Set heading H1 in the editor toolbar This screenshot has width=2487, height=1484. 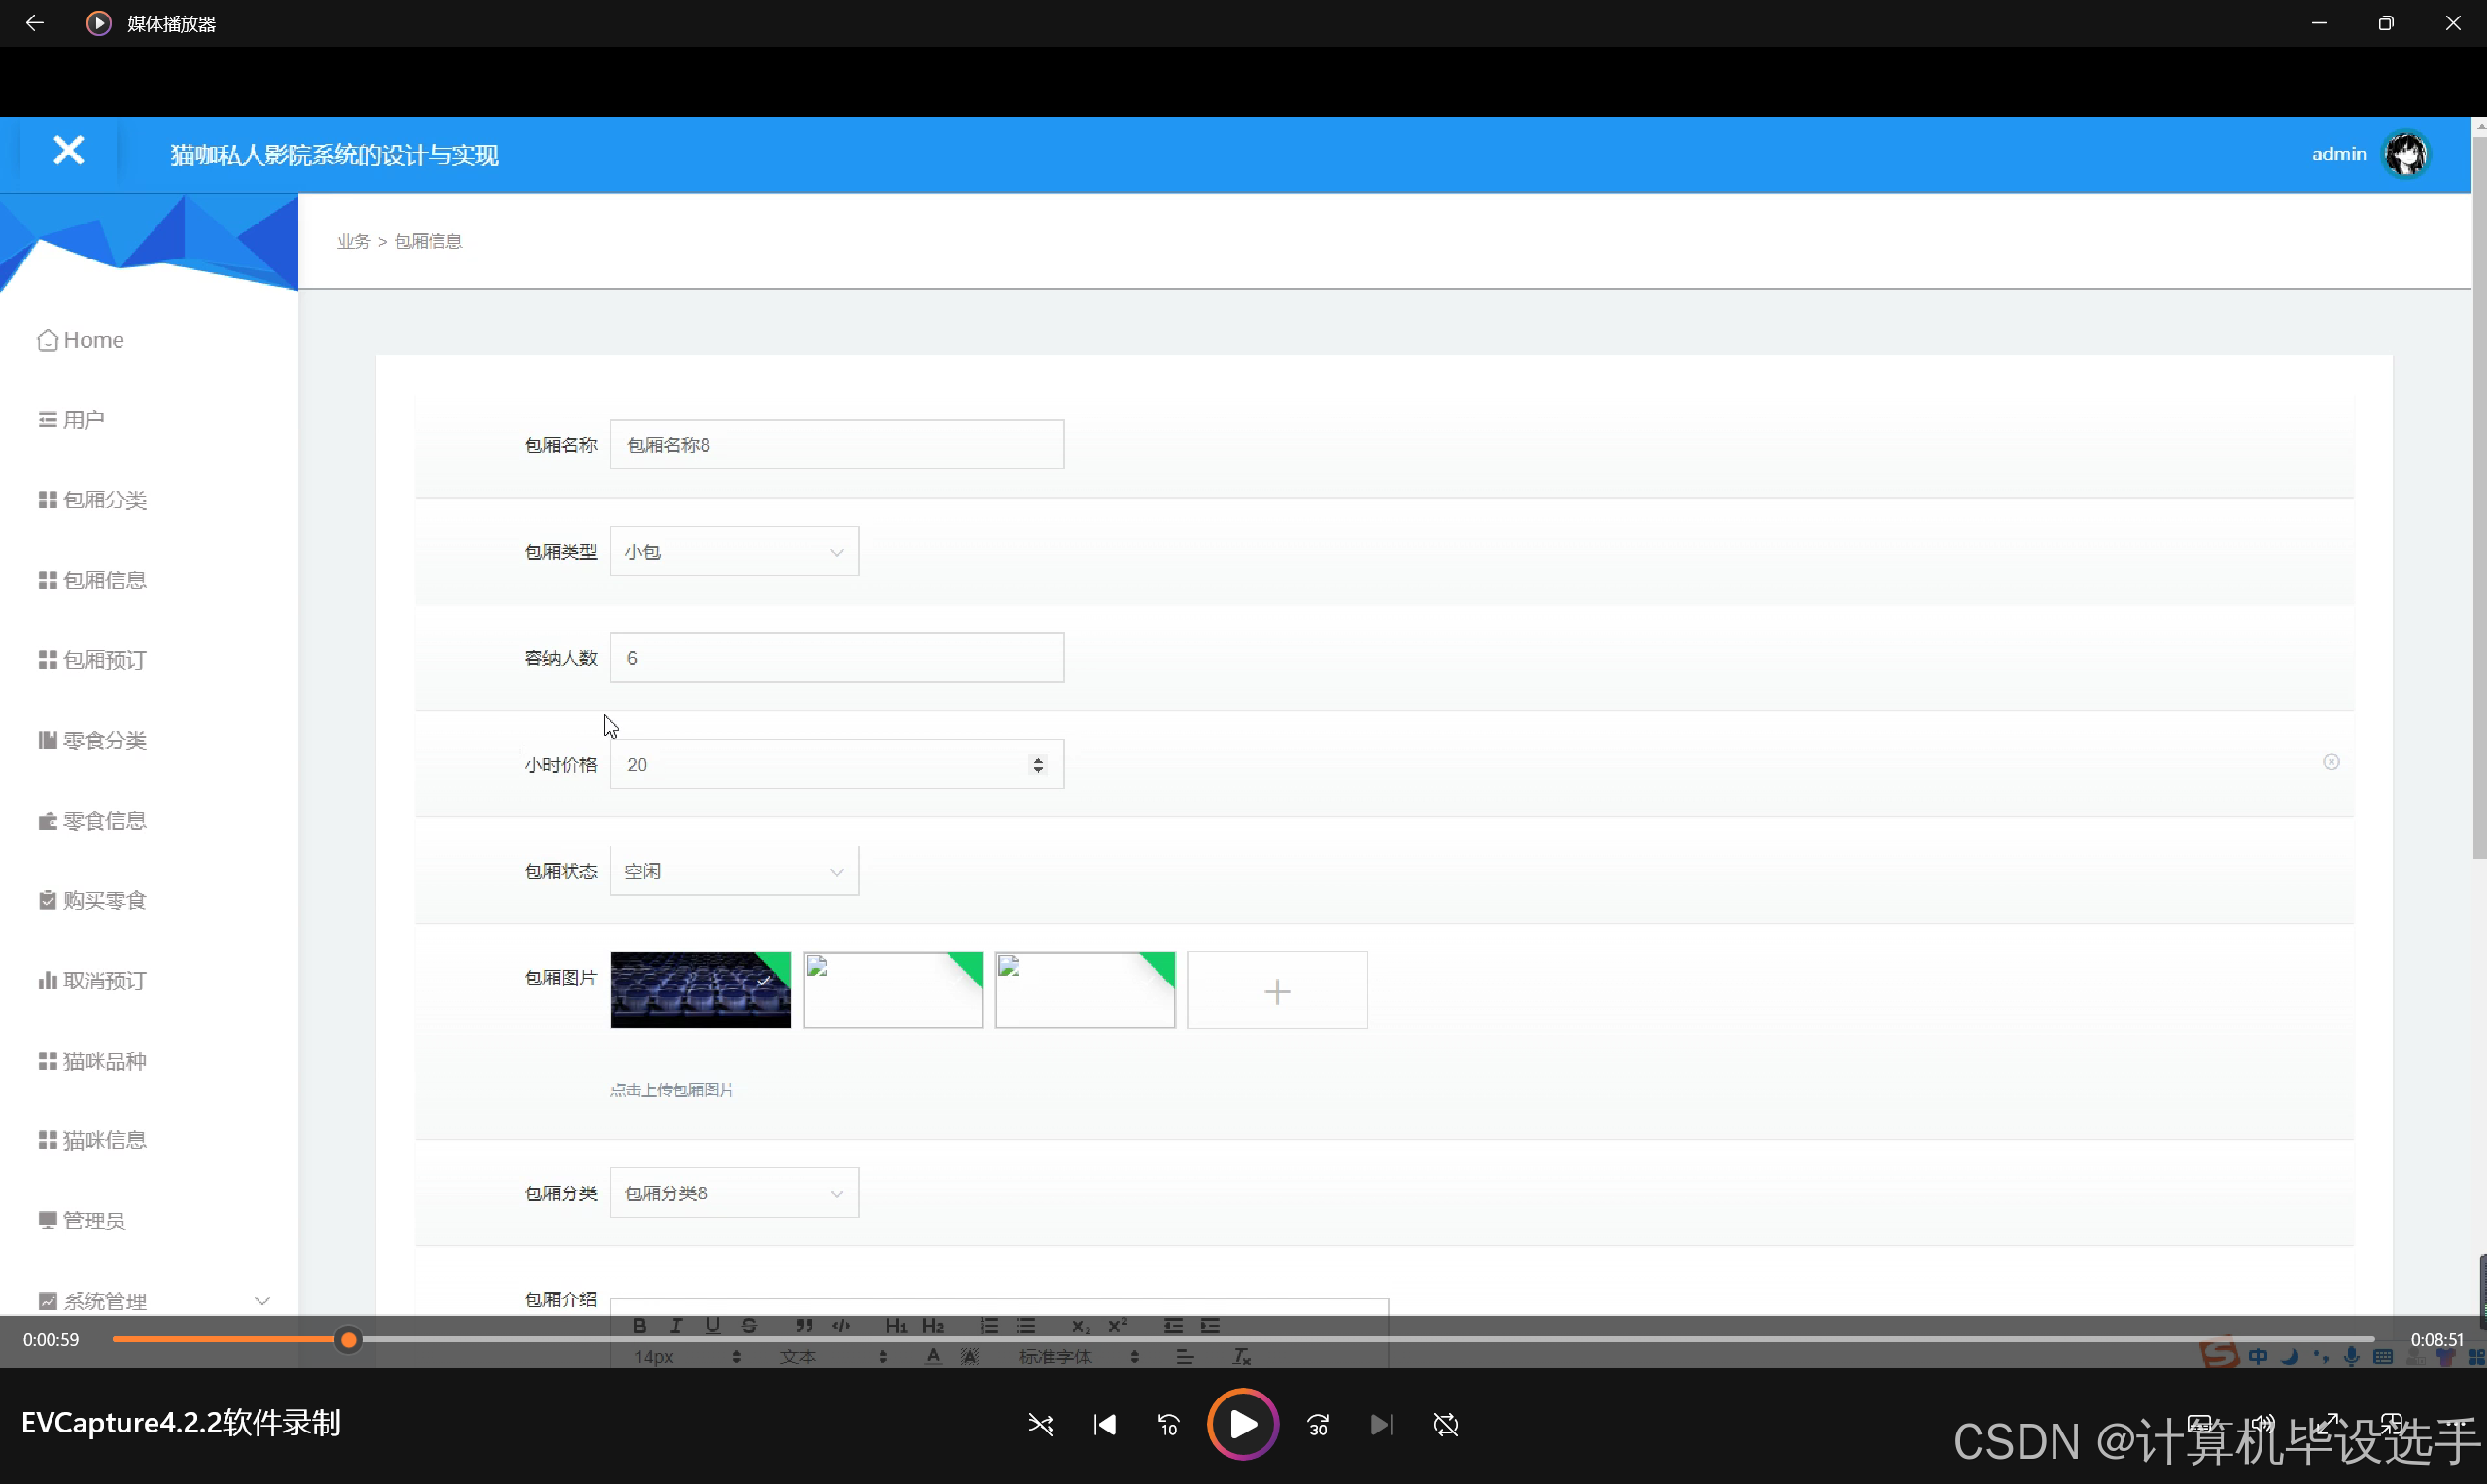coord(896,1326)
